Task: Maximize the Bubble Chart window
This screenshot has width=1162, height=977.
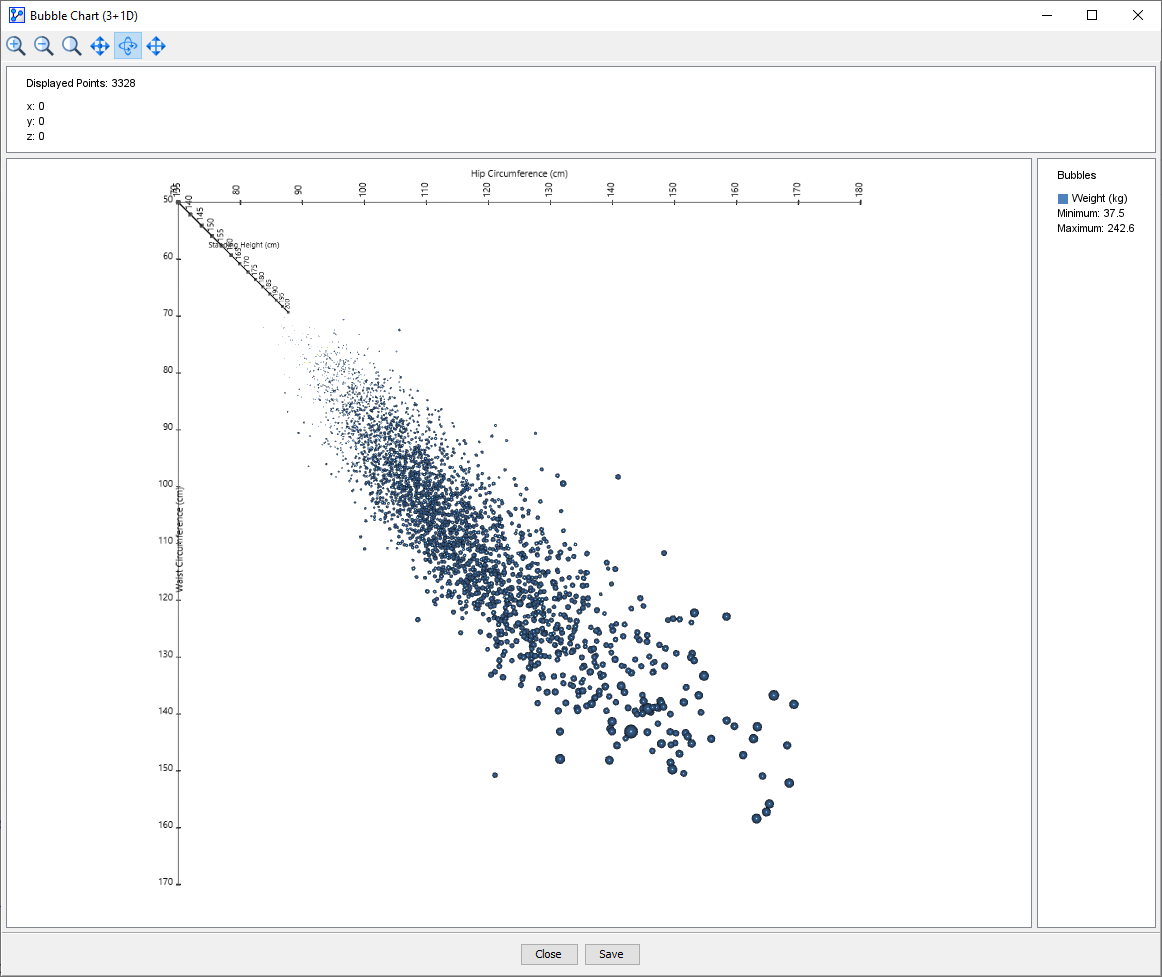Action: click(x=1092, y=15)
